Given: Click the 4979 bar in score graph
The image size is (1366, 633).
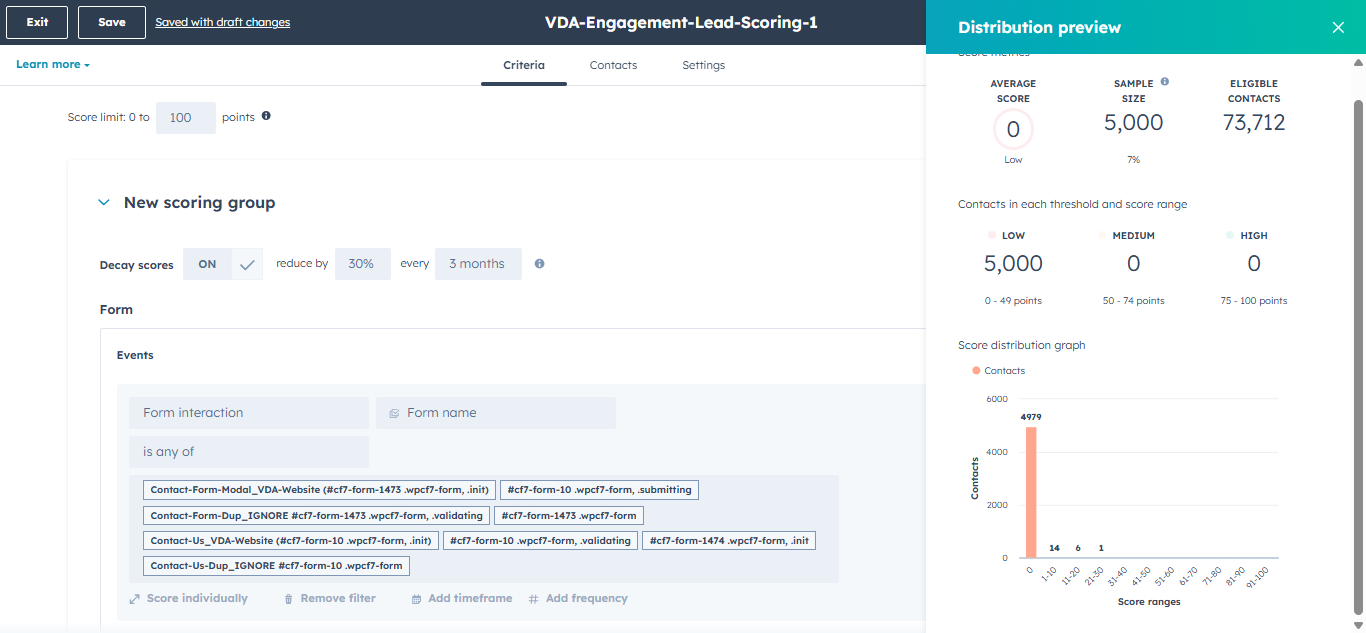Looking at the screenshot, I should 1031,492.
